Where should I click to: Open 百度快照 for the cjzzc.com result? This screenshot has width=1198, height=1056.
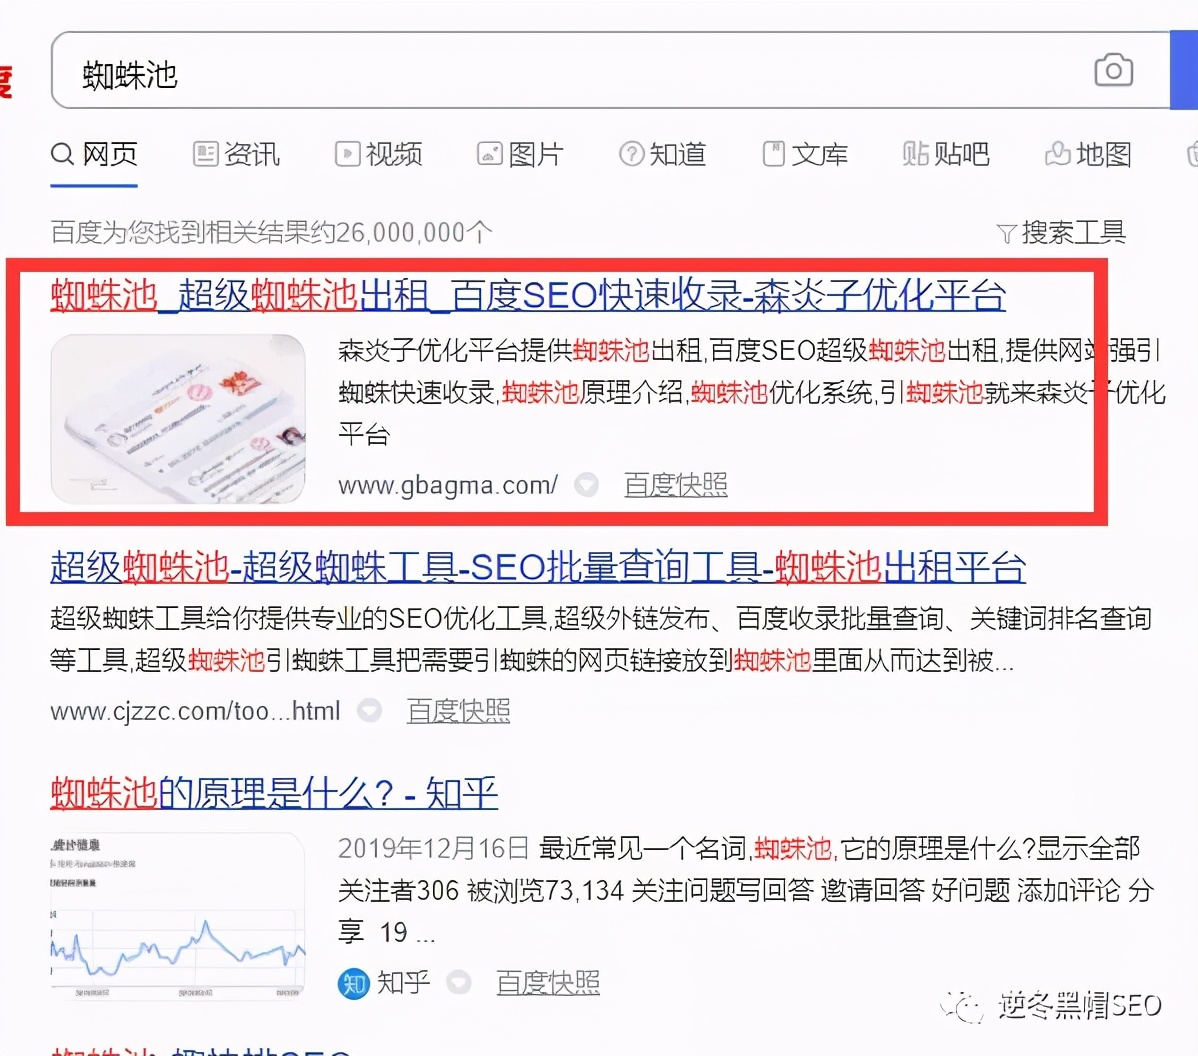[x=458, y=711]
